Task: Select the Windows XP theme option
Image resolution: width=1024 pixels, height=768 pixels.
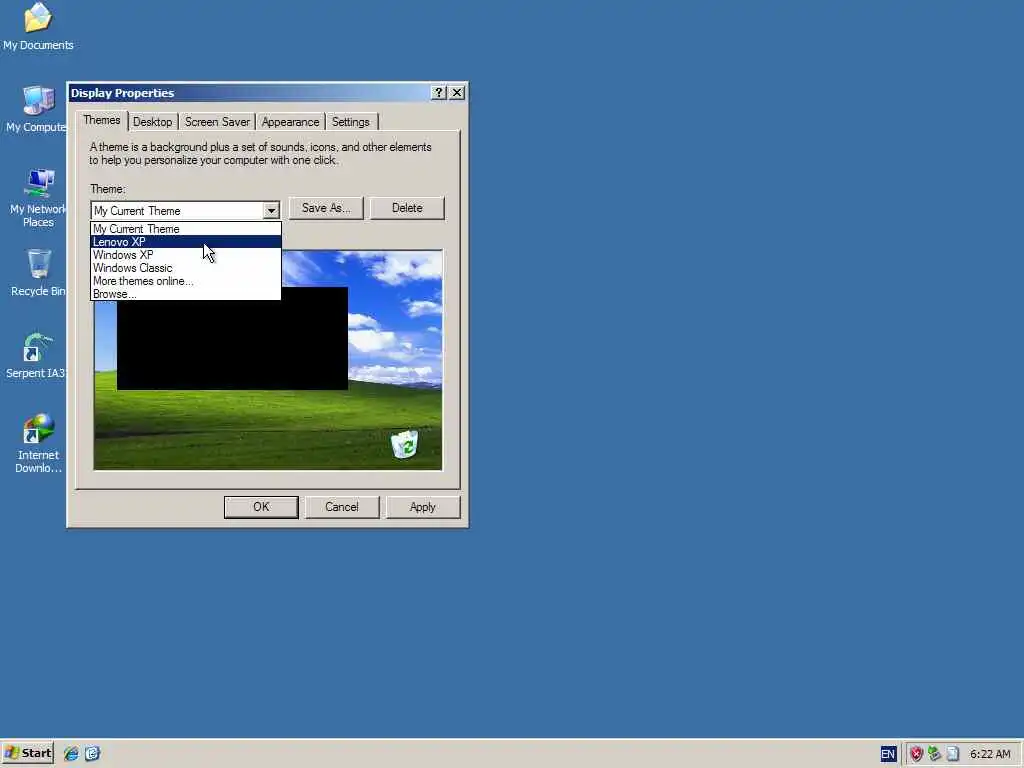Action: [186, 255]
